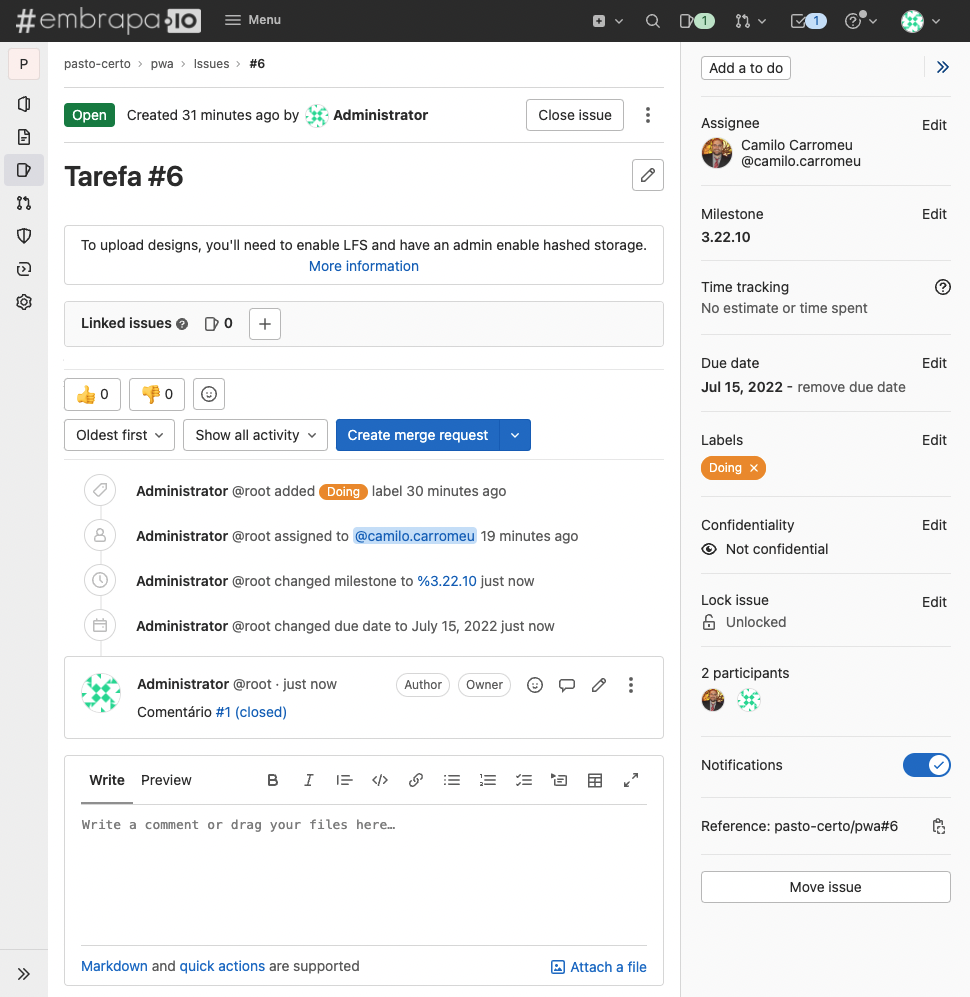Click inside the comment text area

point(364,876)
